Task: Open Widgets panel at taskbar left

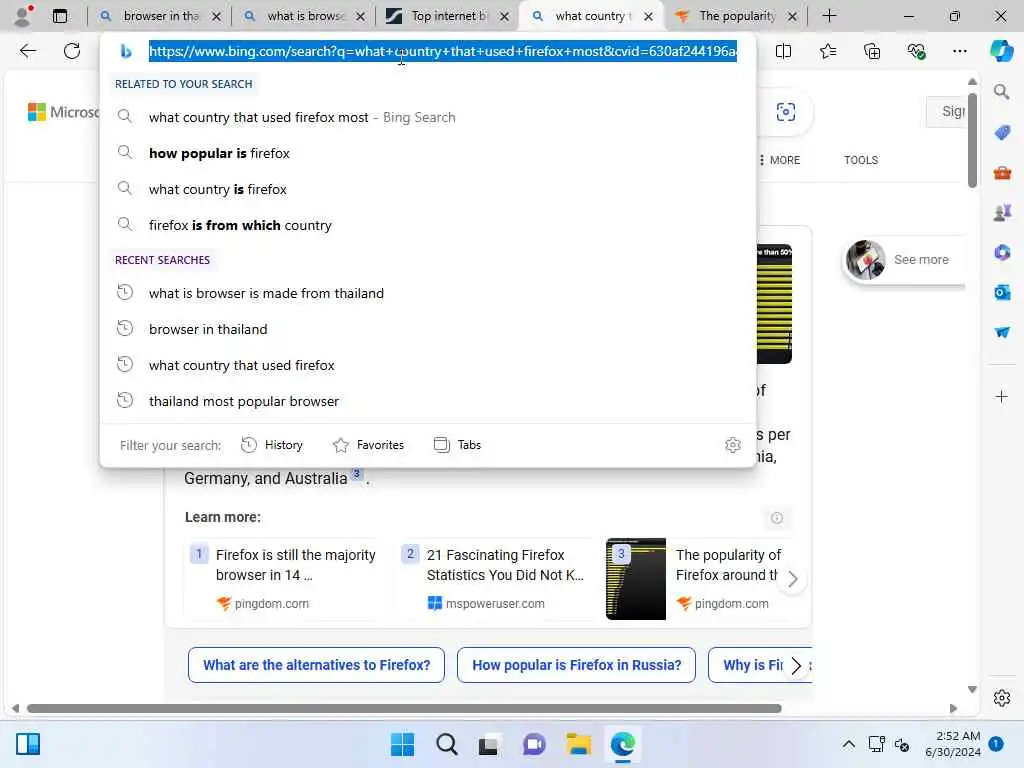Action: (x=28, y=744)
